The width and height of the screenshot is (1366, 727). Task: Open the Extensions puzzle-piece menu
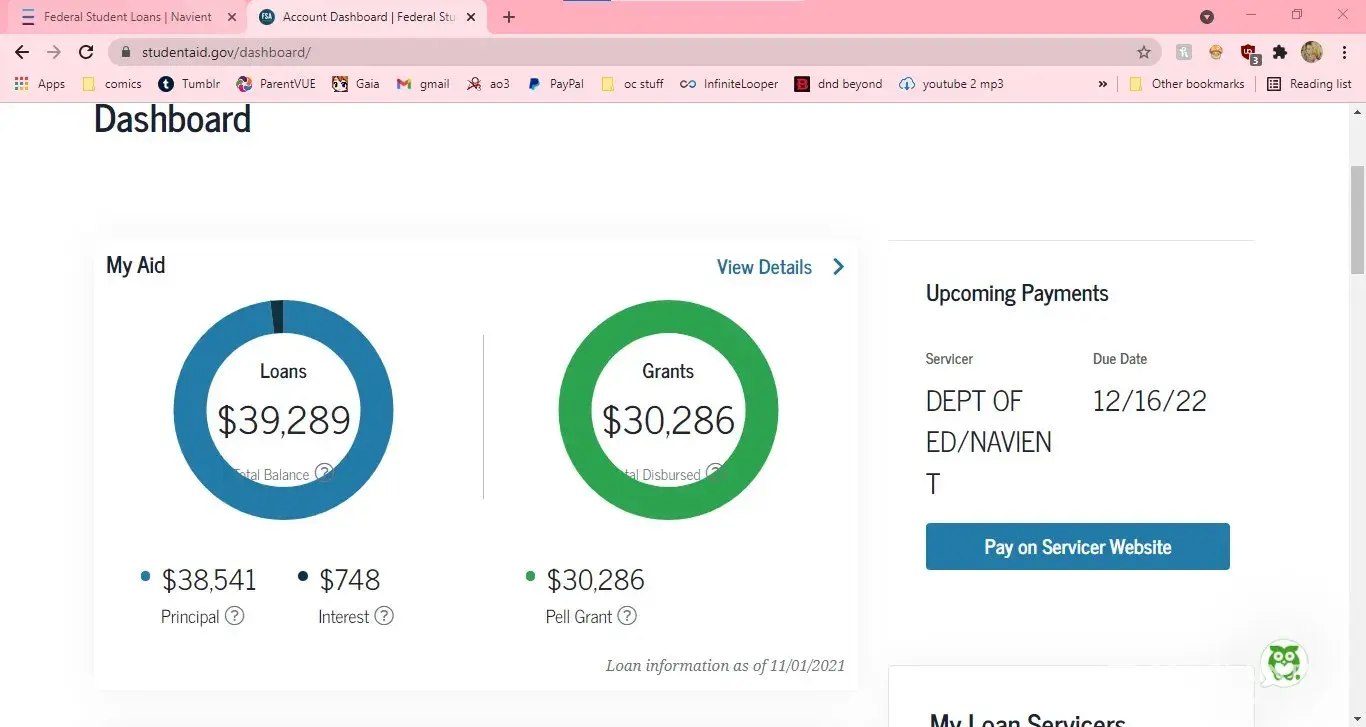pos(1279,52)
